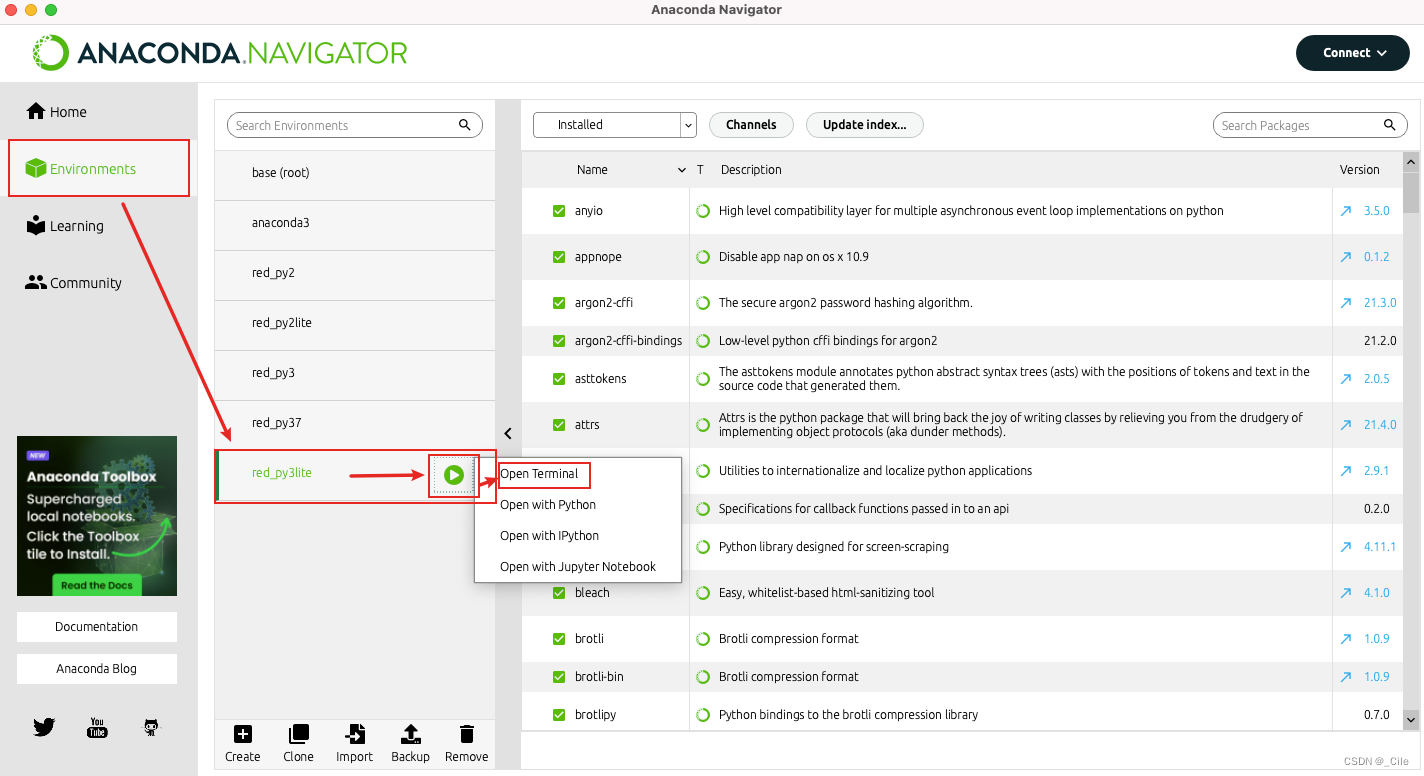This screenshot has height=776, width=1424.
Task: Uncheck the appnope package checkbox
Action: click(559, 257)
